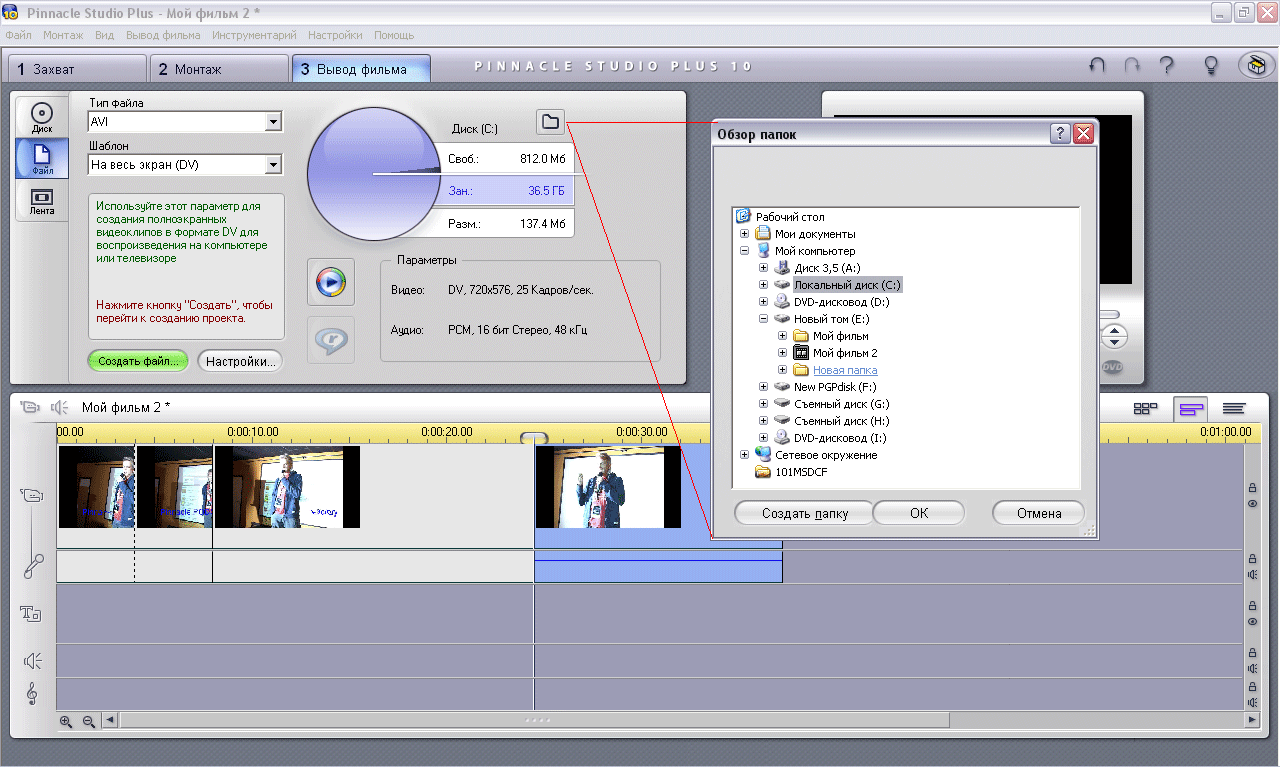Select the Новая папка folder link

(x=845, y=370)
